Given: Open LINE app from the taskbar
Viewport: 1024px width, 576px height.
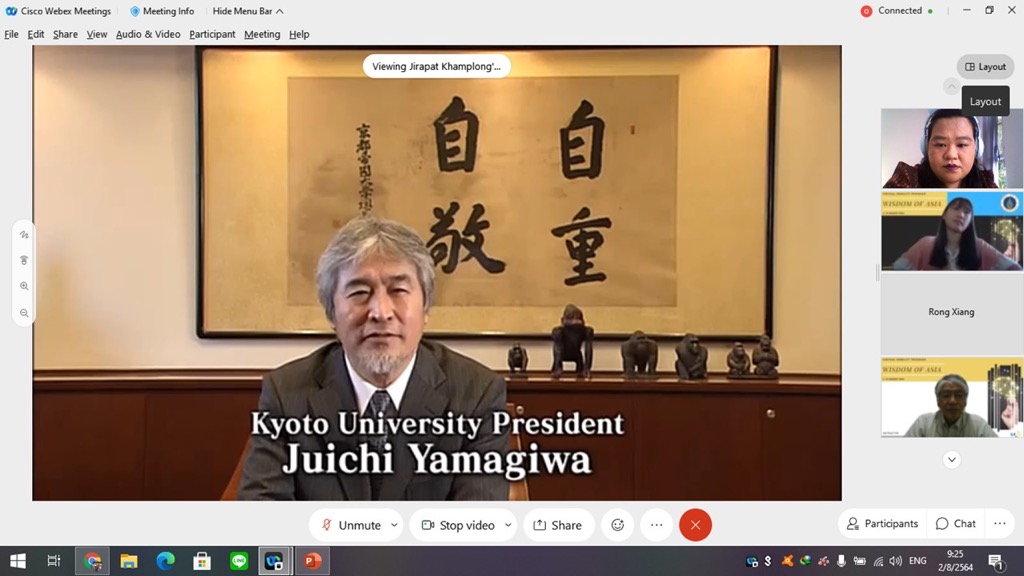Looking at the screenshot, I should (x=238, y=561).
